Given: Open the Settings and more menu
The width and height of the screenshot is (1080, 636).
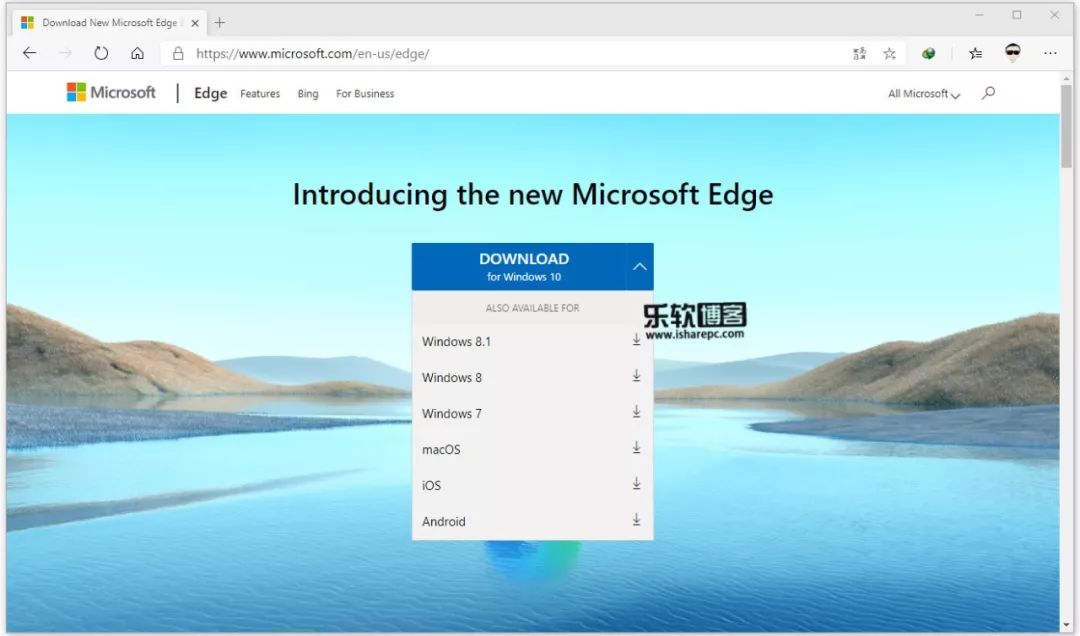Looking at the screenshot, I should coord(1050,53).
